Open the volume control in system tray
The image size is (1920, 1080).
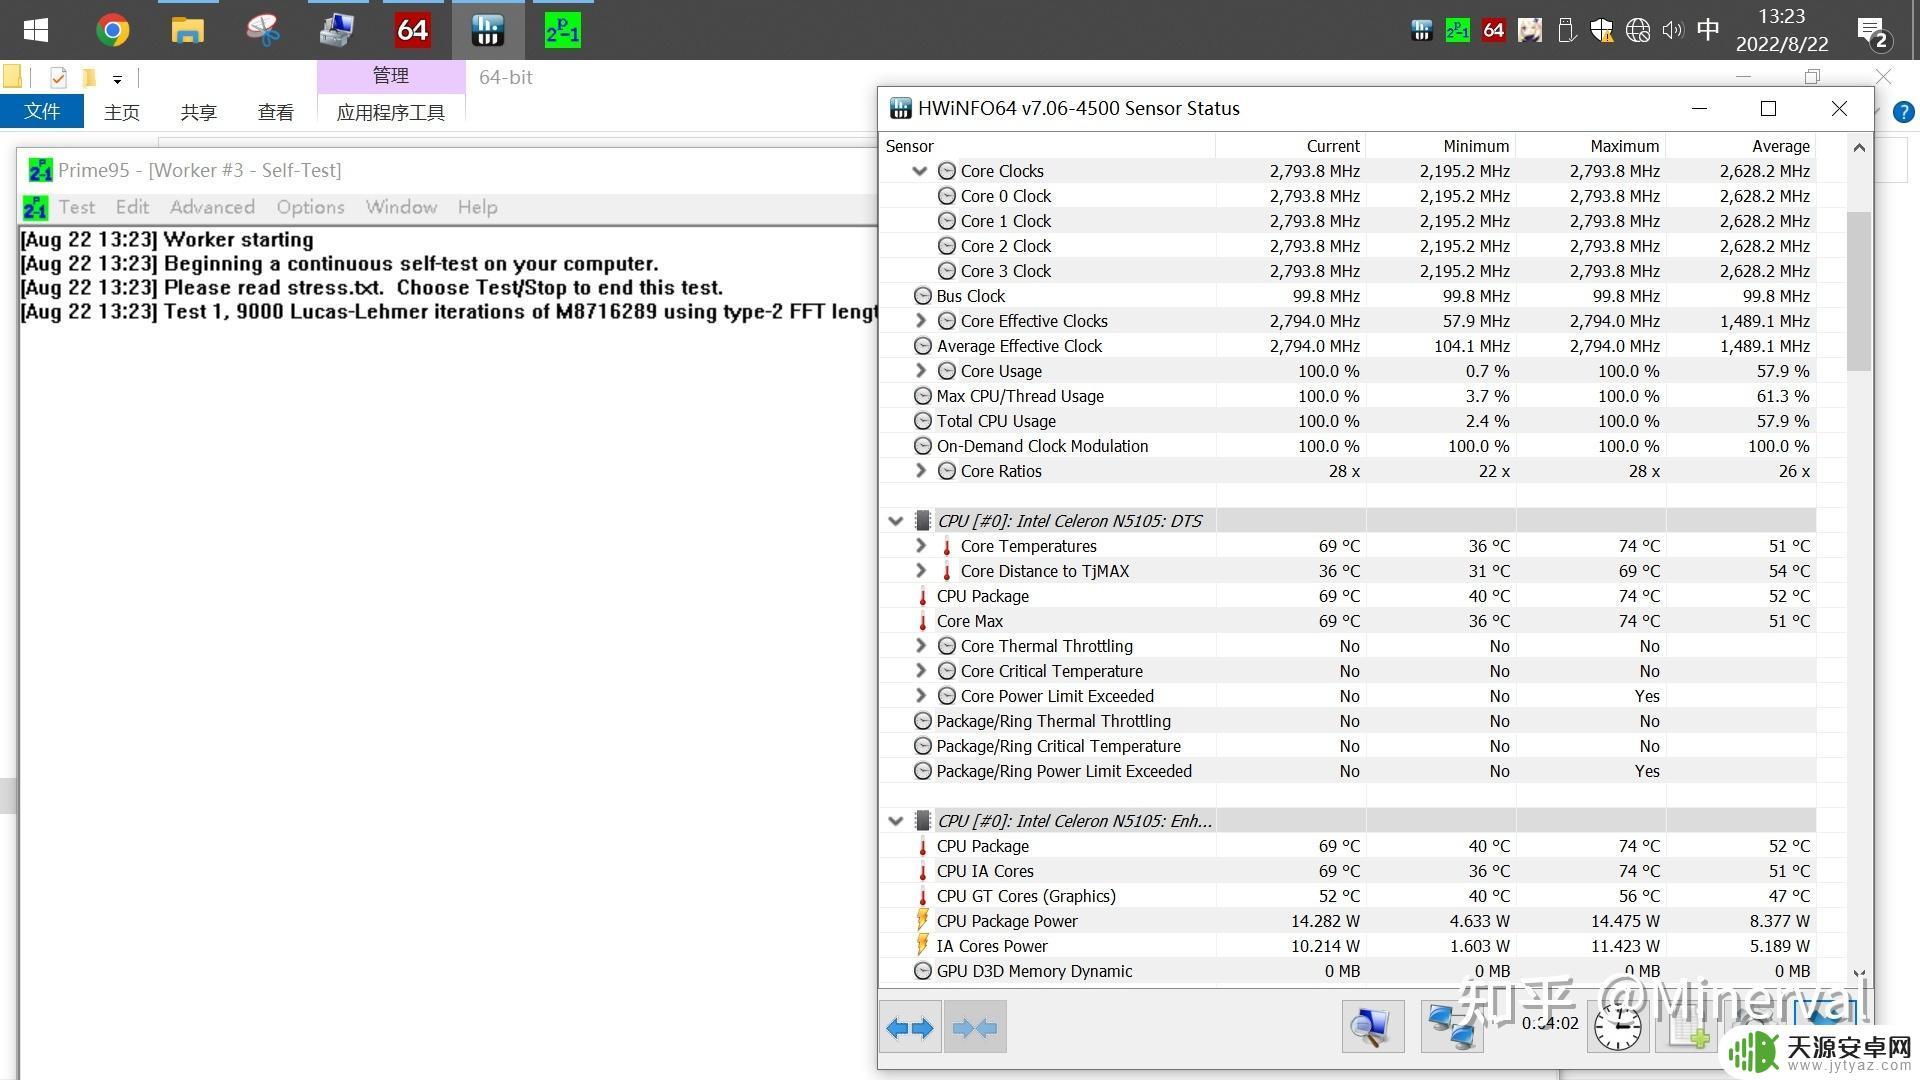click(1672, 30)
